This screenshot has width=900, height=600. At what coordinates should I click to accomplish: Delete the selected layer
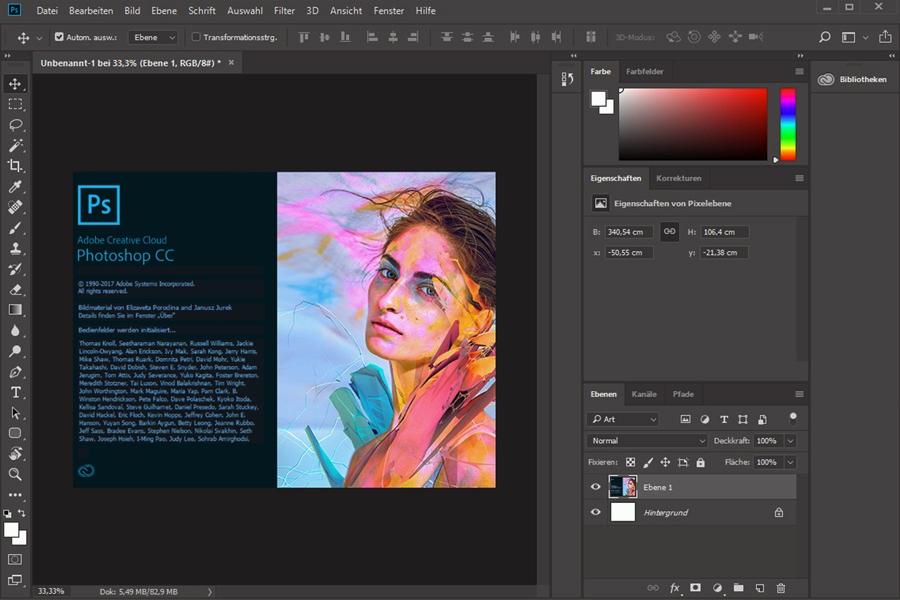tap(781, 588)
